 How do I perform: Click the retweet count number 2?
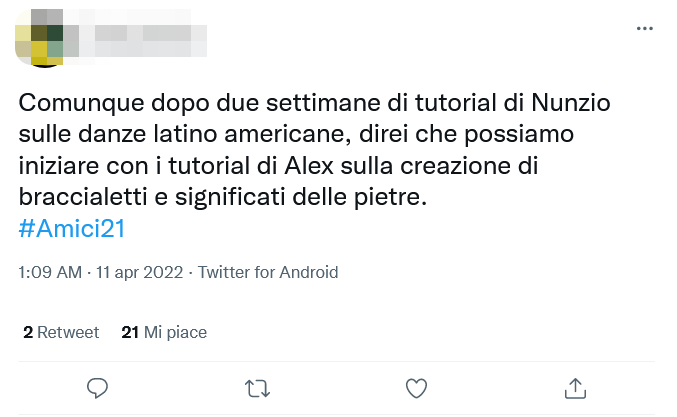tap(28, 332)
